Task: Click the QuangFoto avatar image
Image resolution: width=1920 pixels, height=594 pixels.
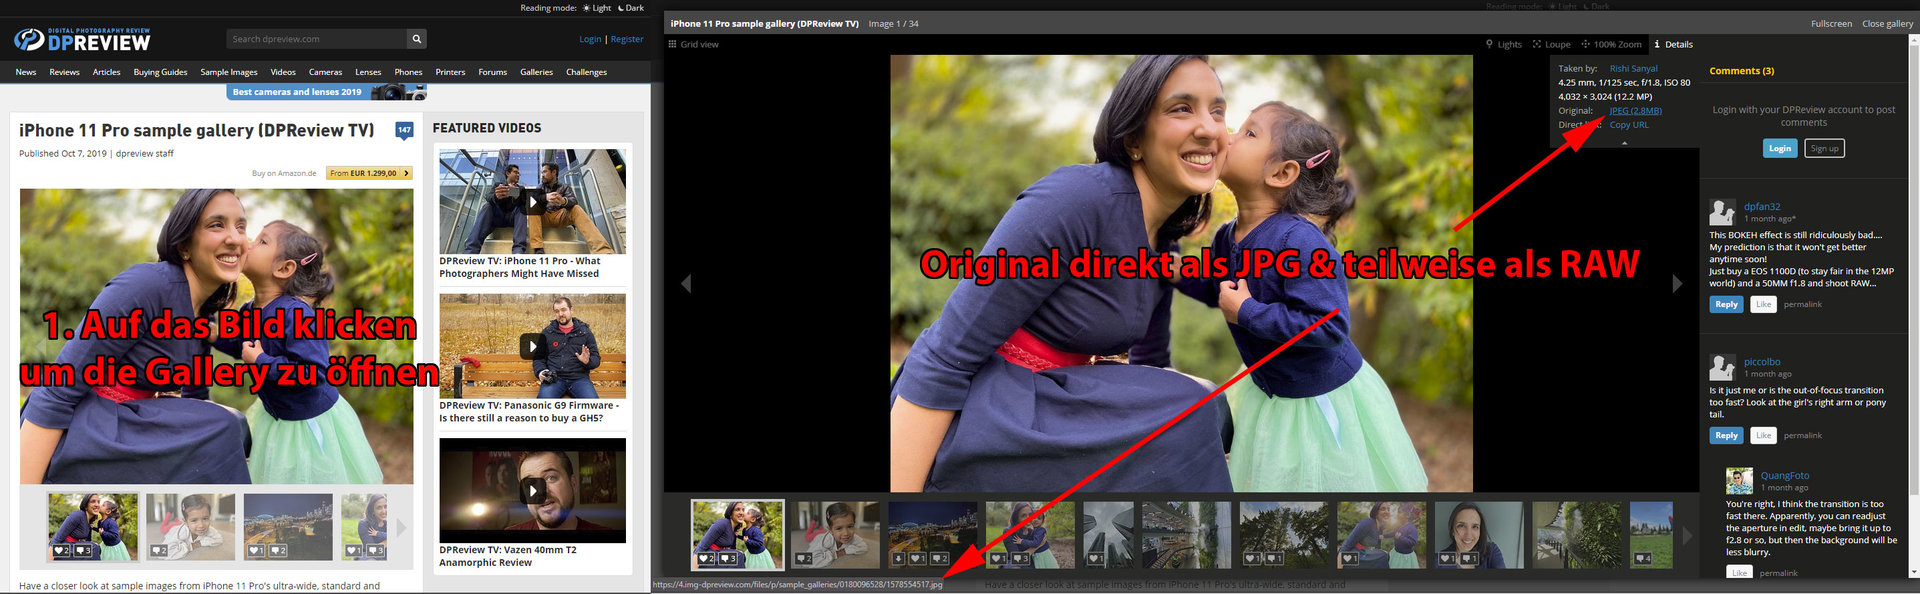Action: (1739, 481)
